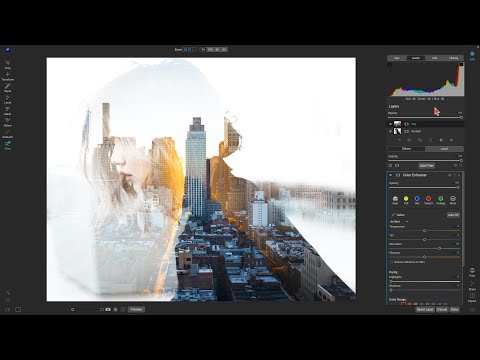Apply the Desert color preset
480x360 pixels.
429,199
